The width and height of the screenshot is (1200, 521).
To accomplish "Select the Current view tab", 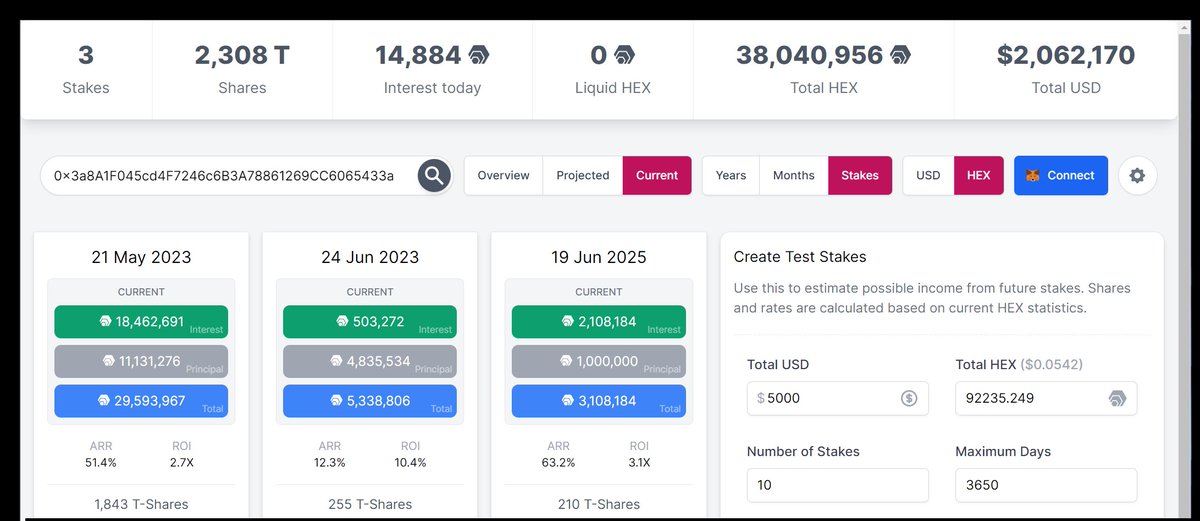I will pyautogui.click(x=657, y=175).
